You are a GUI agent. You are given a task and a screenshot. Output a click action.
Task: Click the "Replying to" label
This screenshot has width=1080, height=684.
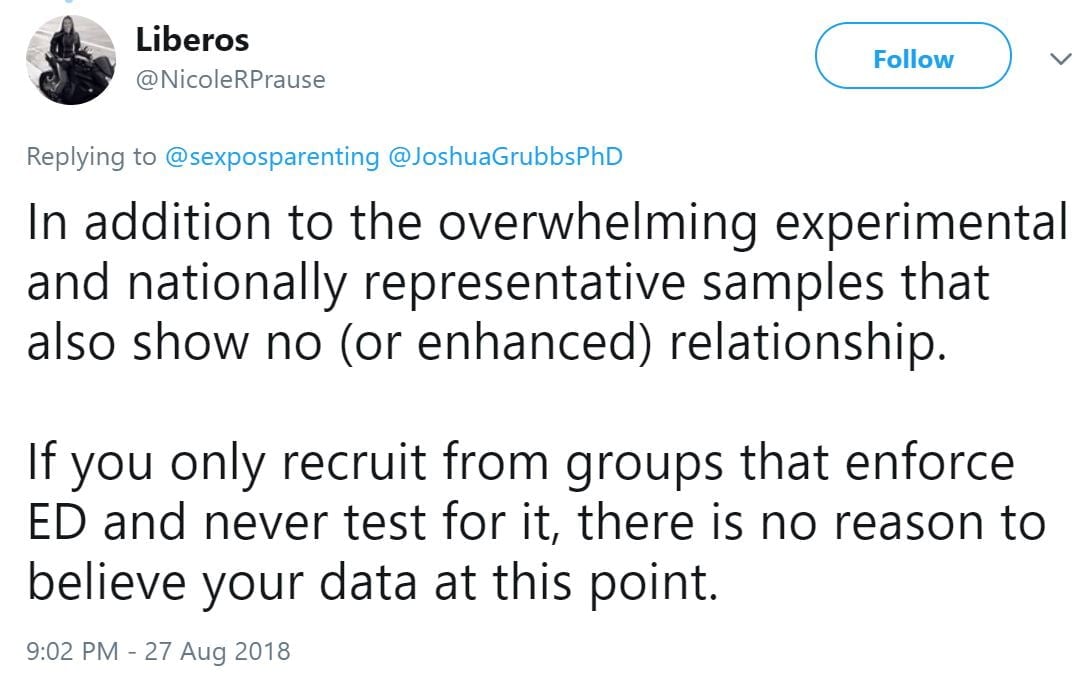pyautogui.click(x=91, y=157)
